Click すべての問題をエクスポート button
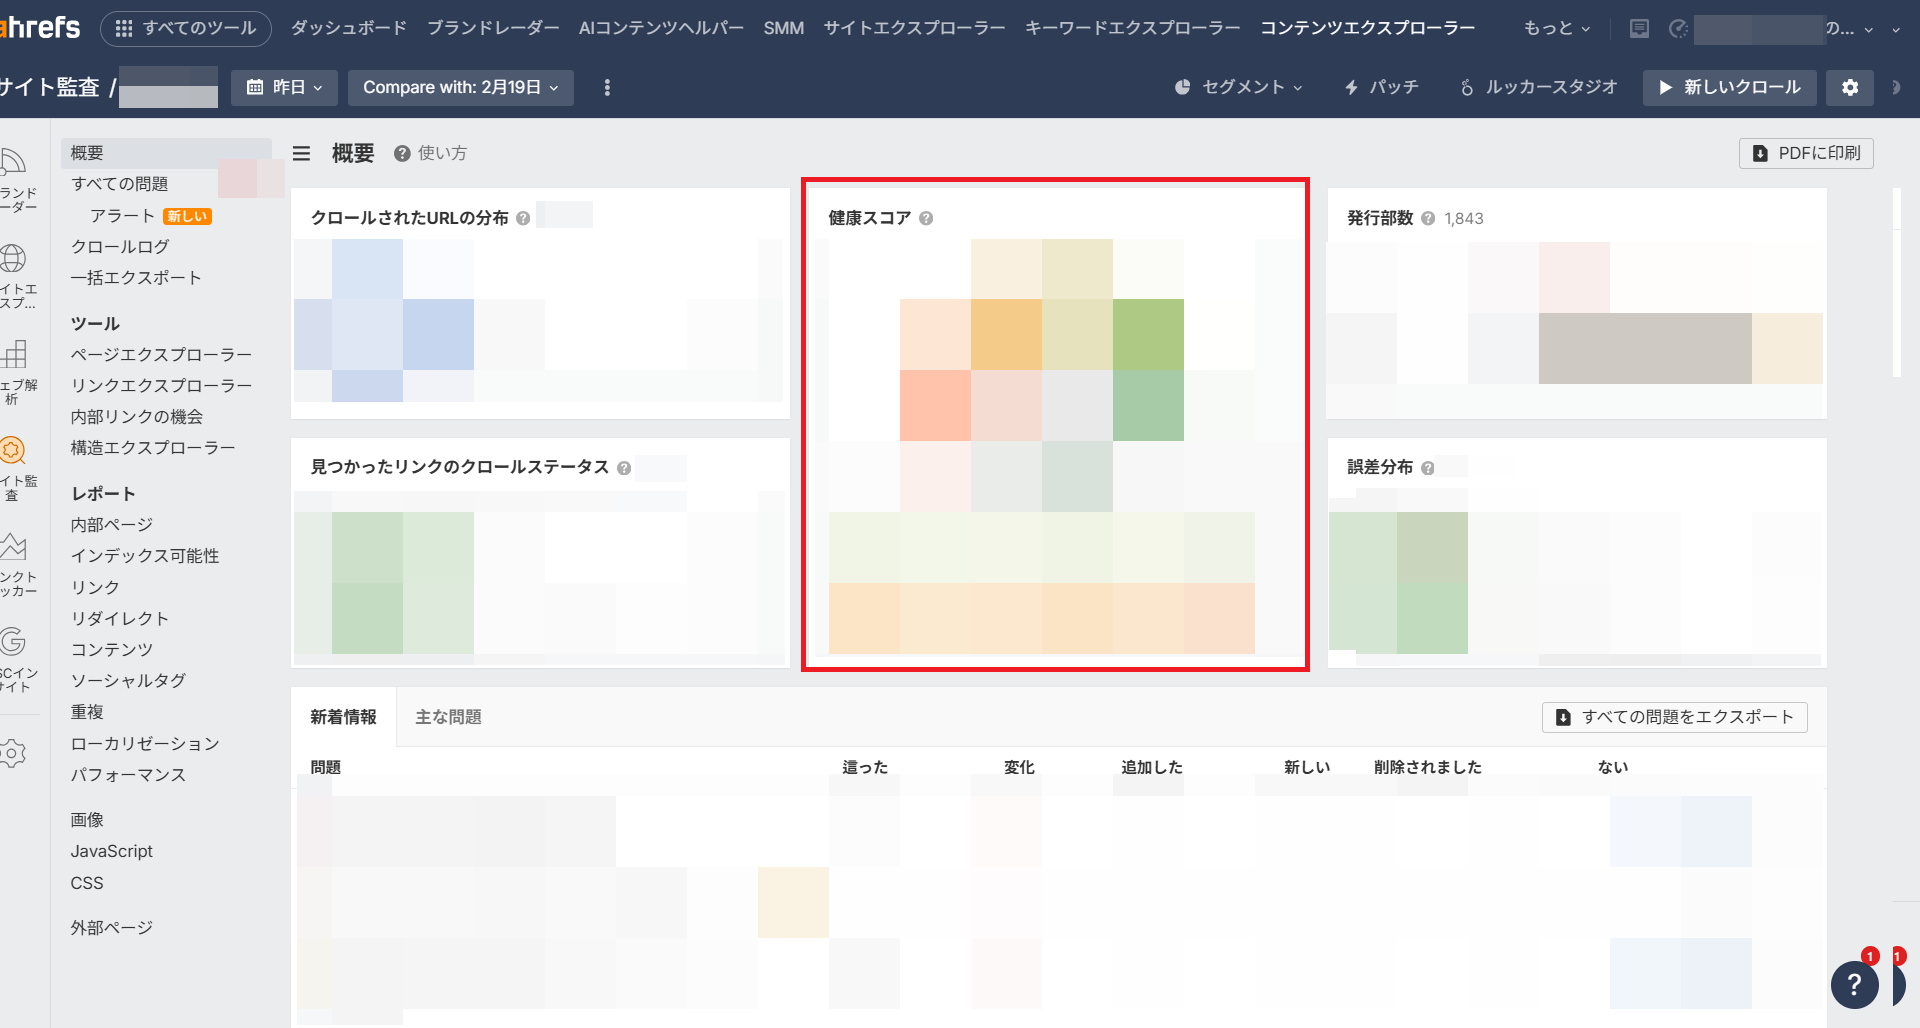 point(1674,717)
